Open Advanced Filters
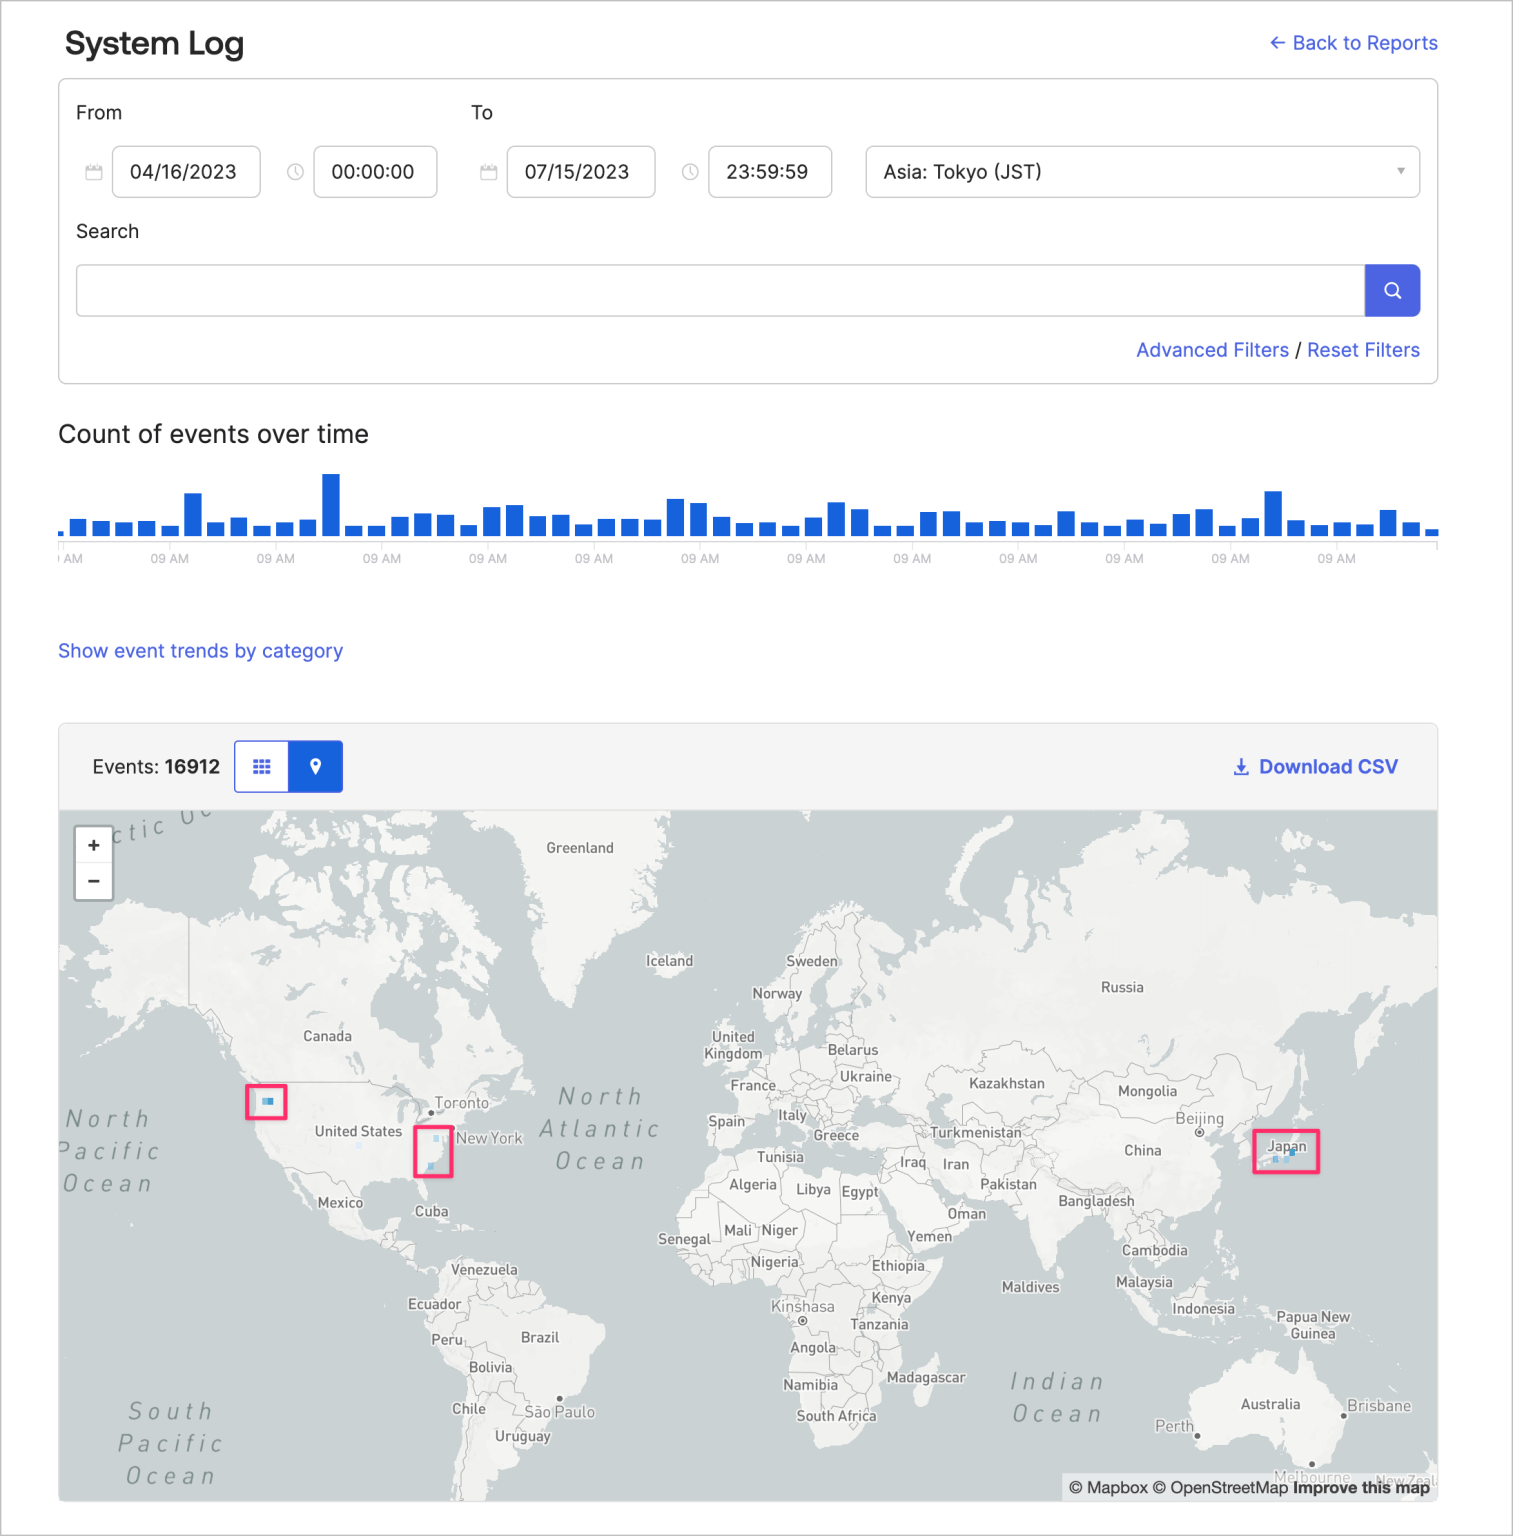Screen dimensions: 1513x1536 click(1212, 349)
